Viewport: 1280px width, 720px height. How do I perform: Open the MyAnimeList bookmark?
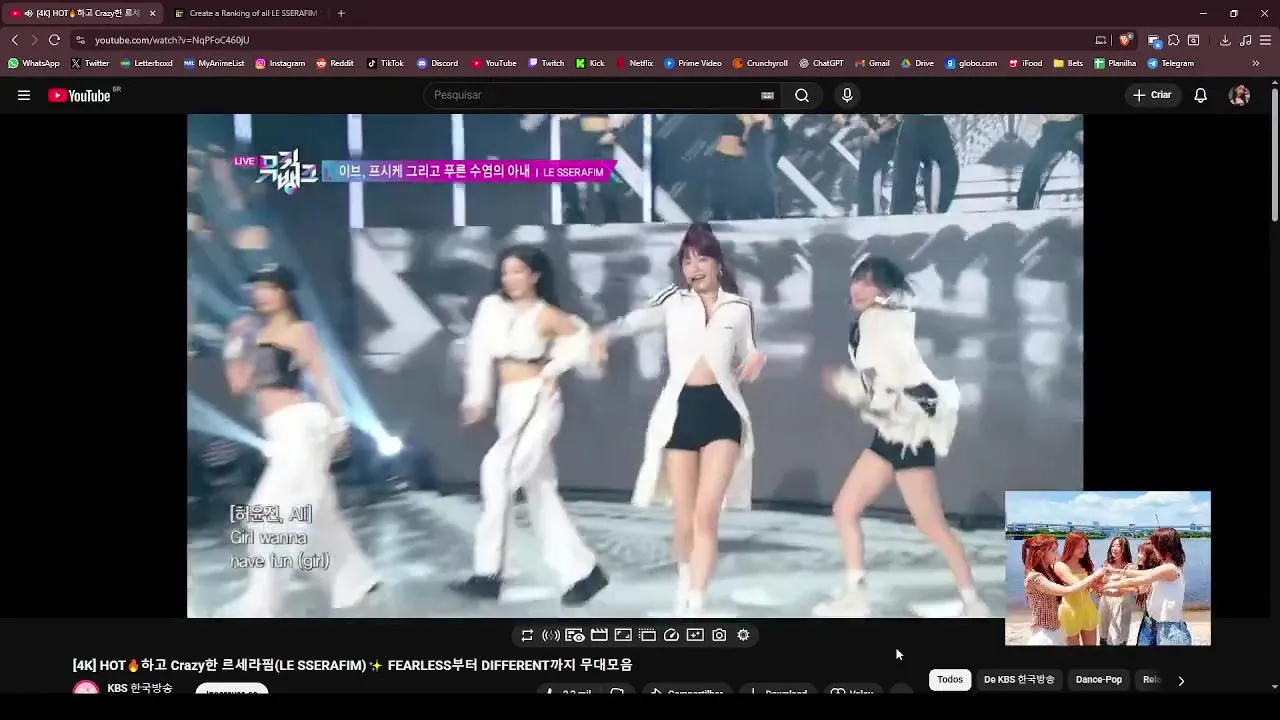pyautogui.click(x=214, y=63)
